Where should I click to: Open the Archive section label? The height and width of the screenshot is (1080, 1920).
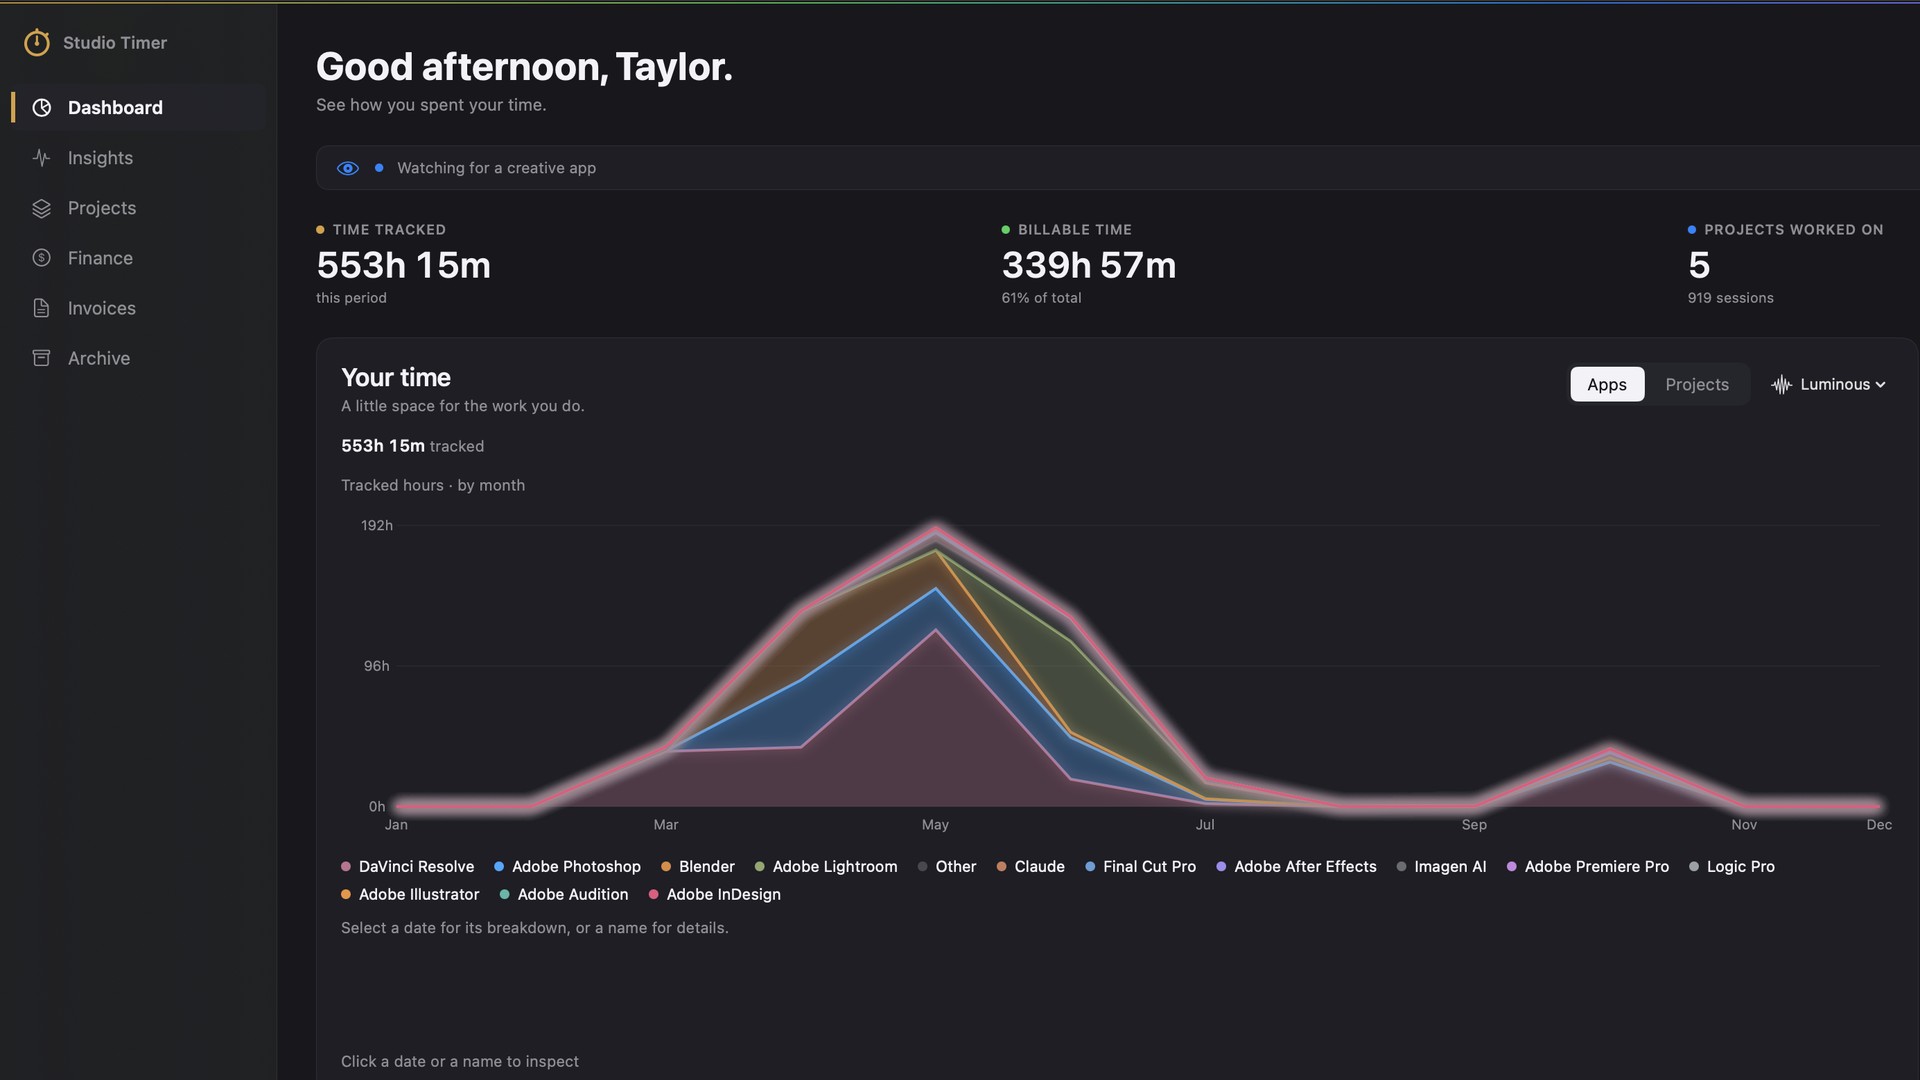99,358
